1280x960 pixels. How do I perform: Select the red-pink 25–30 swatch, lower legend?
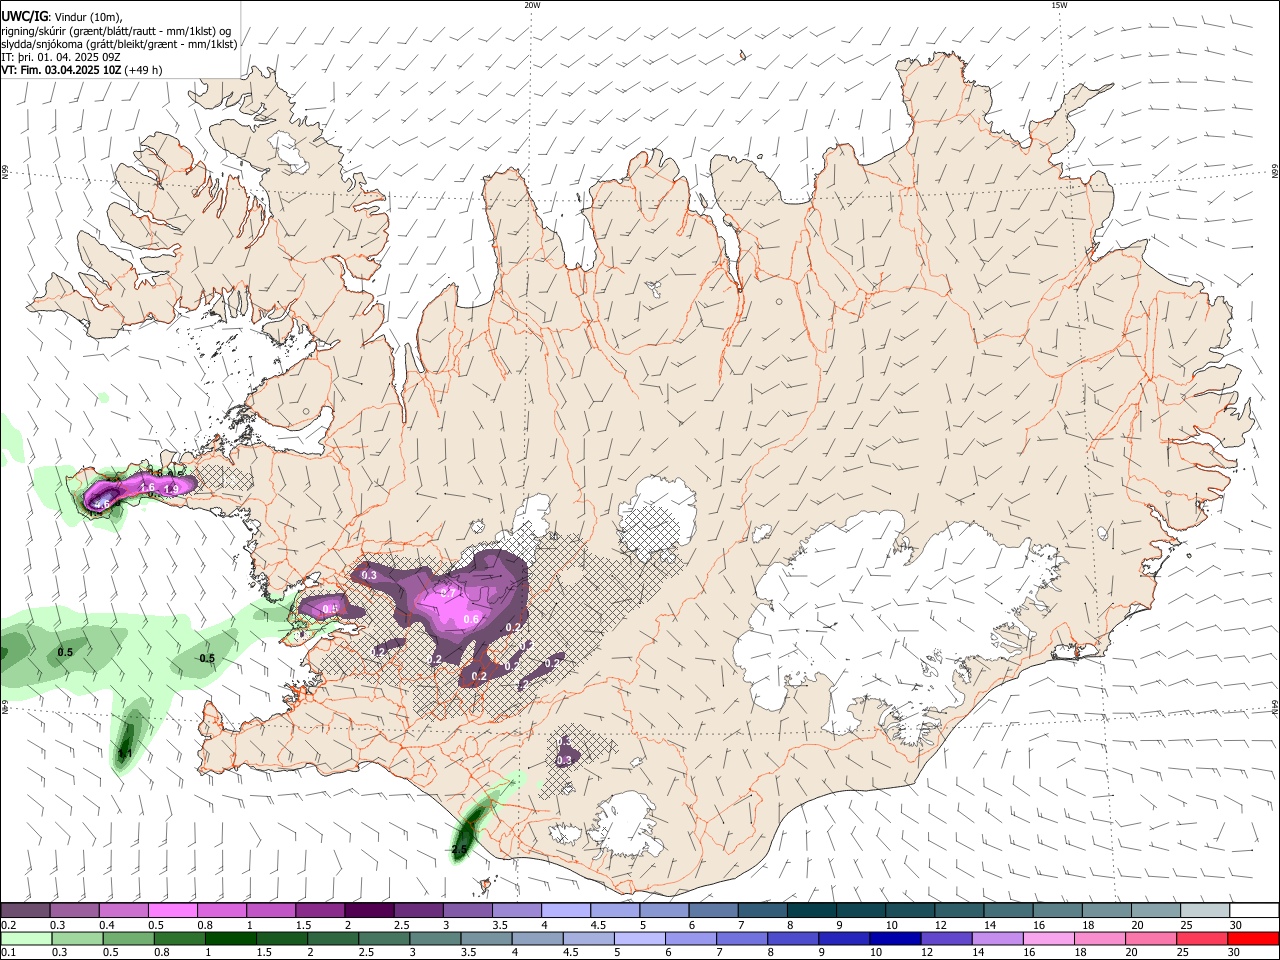(1203, 939)
